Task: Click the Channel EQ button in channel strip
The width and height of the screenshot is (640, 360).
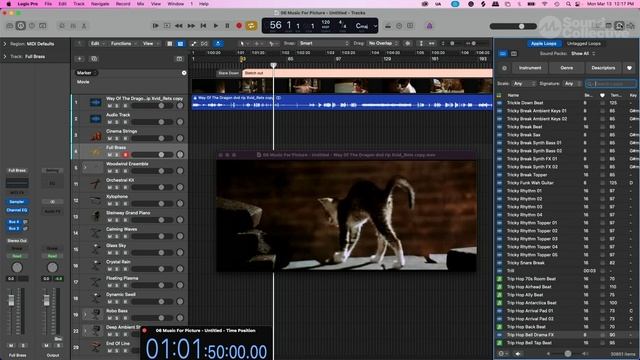Action: [x=17, y=210]
